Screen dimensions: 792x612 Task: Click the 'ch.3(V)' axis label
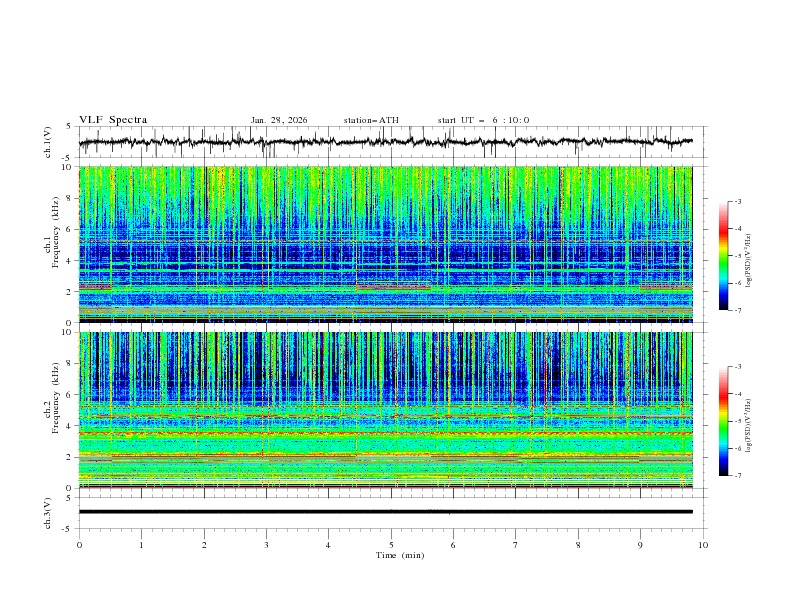pos(48,513)
